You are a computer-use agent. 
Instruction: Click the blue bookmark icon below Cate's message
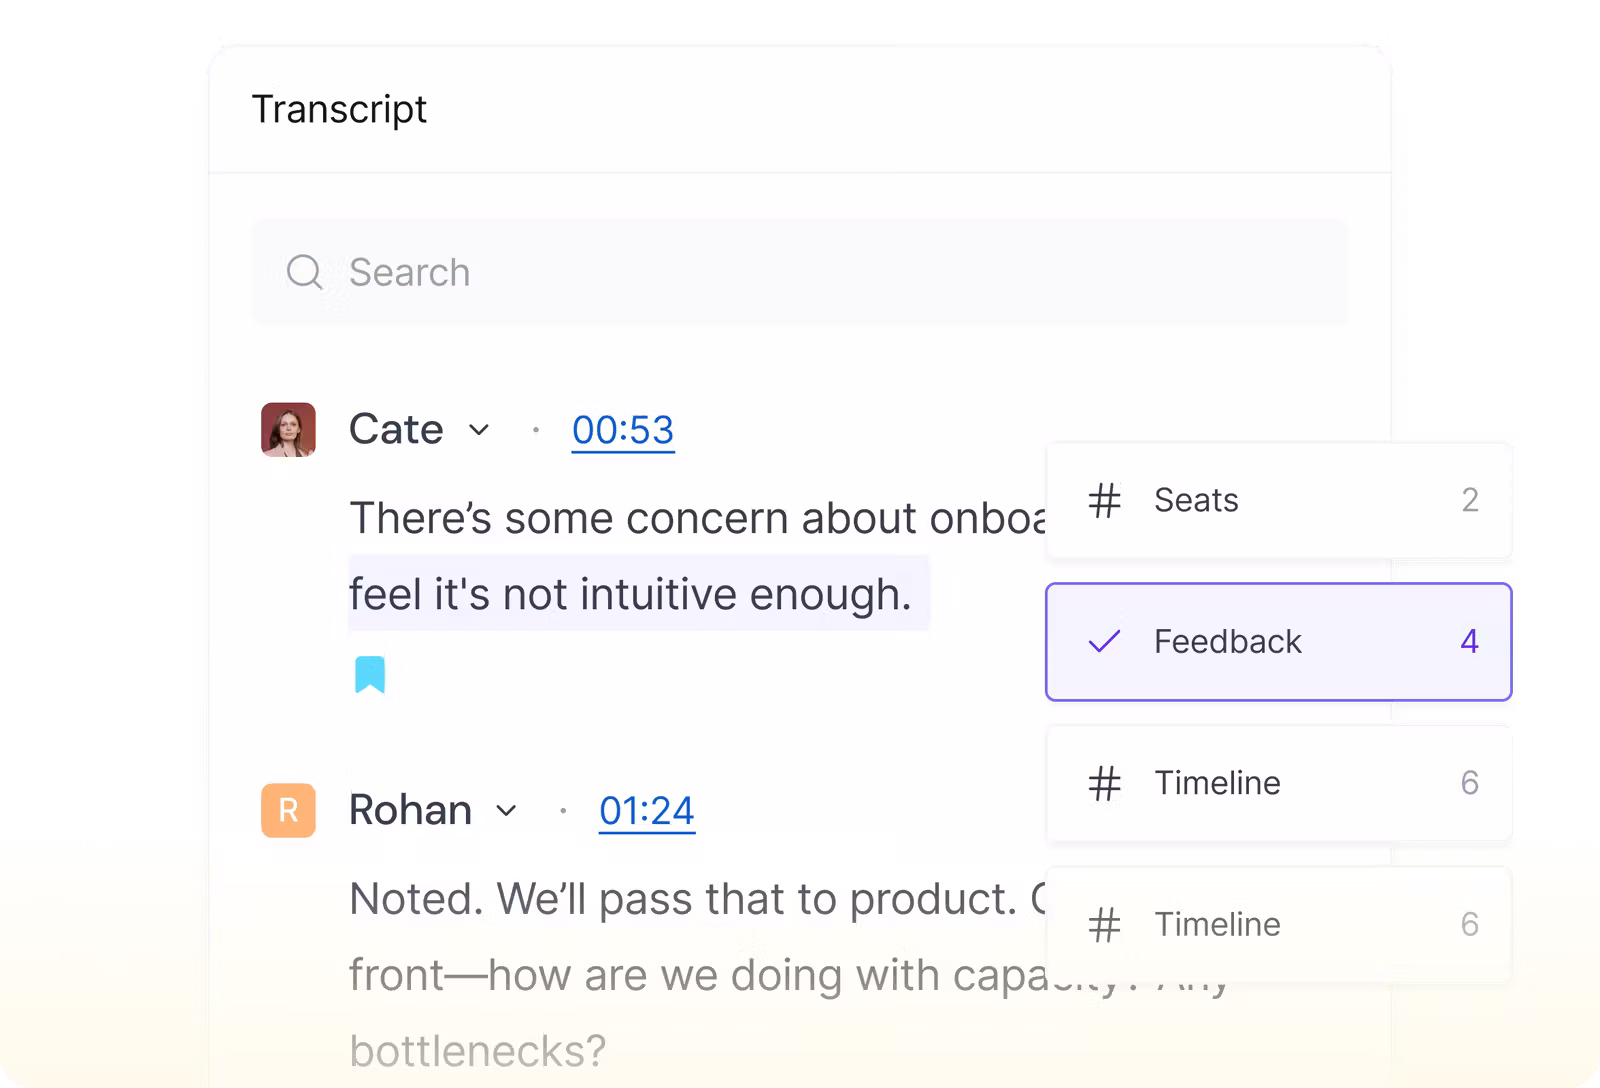(x=370, y=675)
